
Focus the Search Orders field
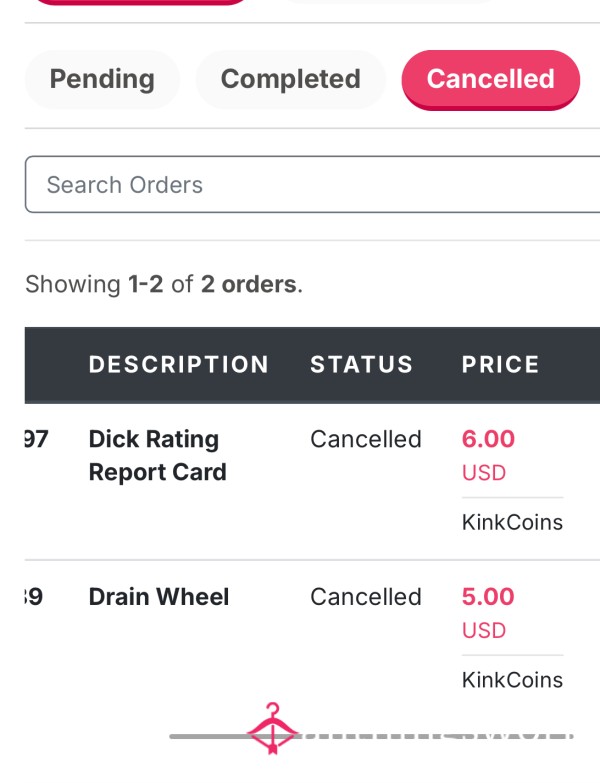[x=312, y=184]
